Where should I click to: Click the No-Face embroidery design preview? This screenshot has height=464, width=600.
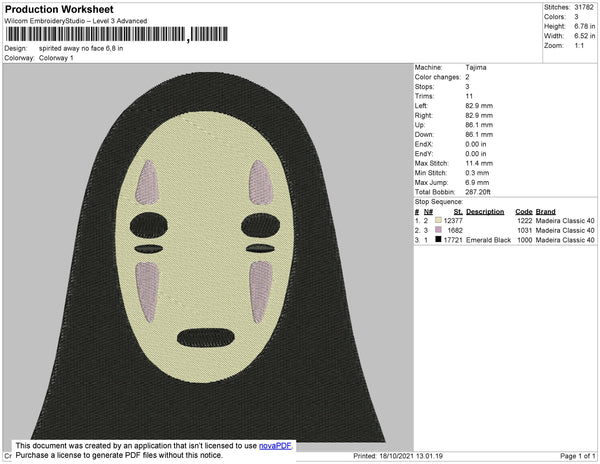(x=208, y=257)
